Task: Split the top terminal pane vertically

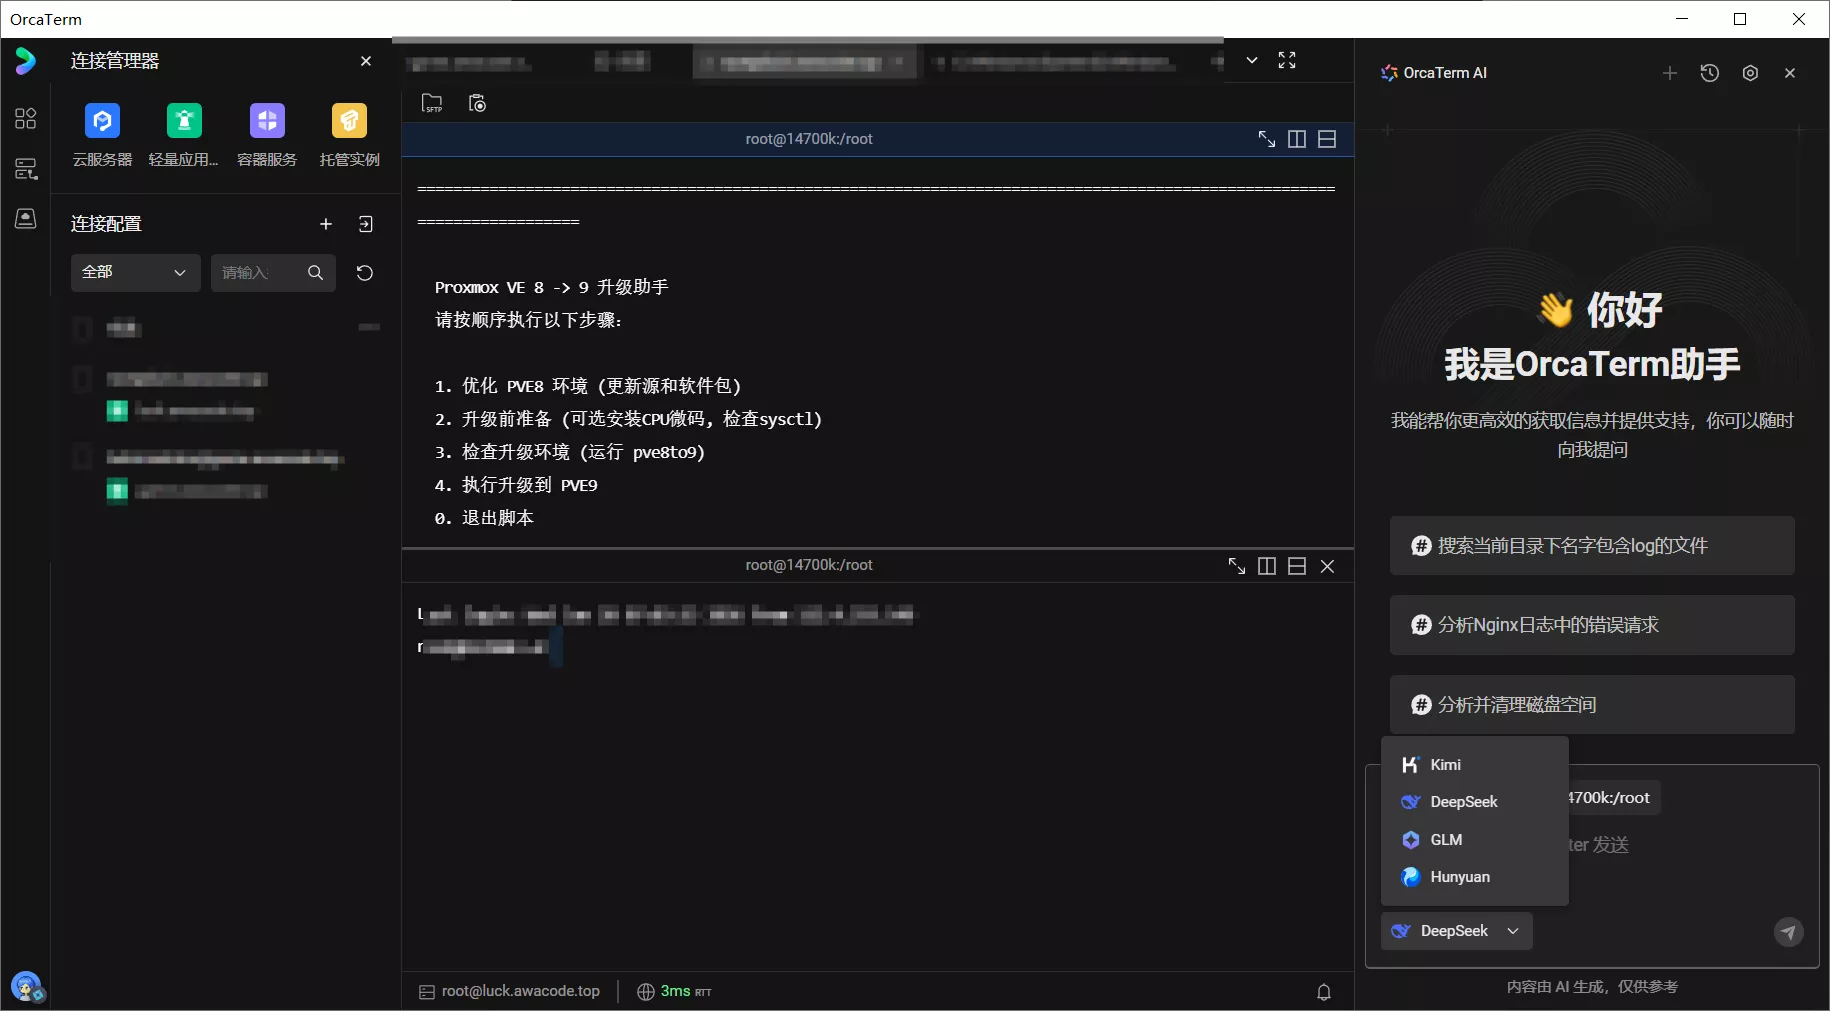Action: click(1297, 139)
